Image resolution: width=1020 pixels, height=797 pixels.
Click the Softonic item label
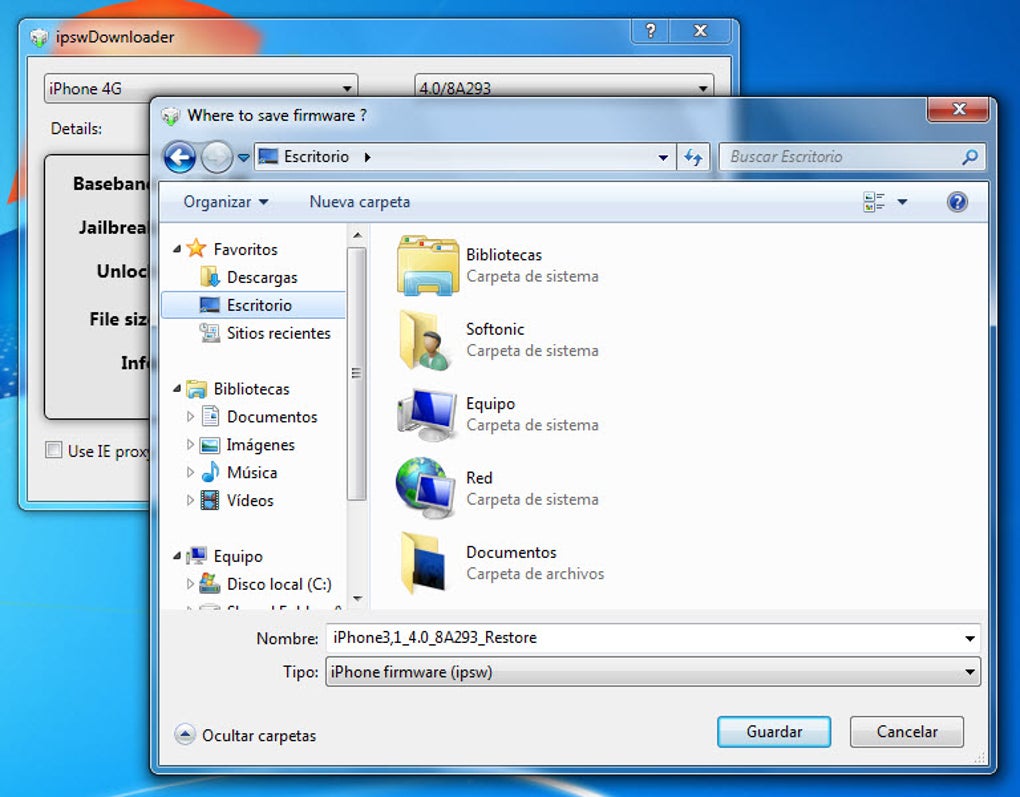click(x=495, y=329)
